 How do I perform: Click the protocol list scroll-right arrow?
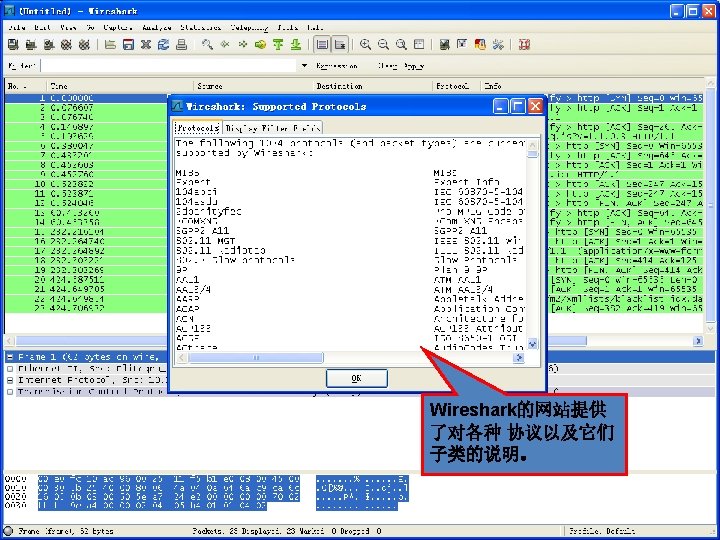pyautogui.click(x=519, y=357)
